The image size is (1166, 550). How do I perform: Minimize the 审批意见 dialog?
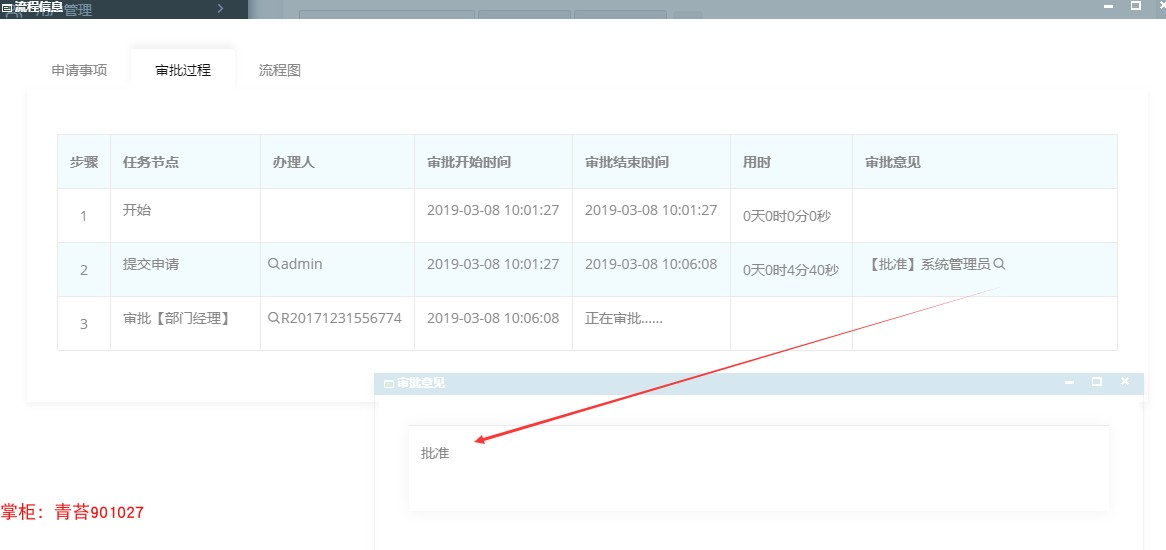tap(1069, 382)
